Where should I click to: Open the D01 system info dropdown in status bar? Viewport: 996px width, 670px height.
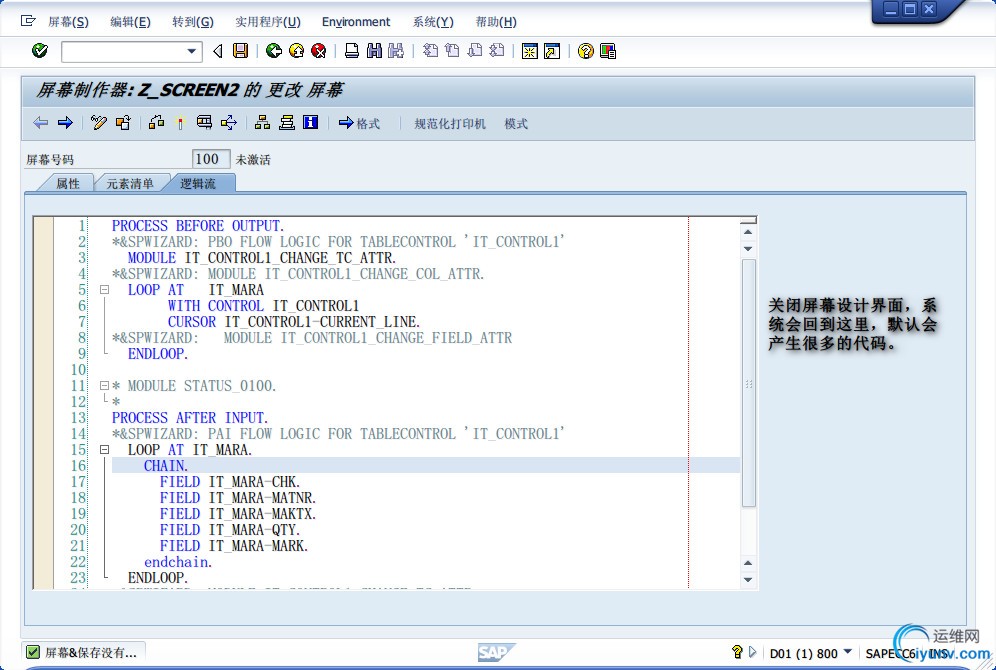[x=848, y=653]
